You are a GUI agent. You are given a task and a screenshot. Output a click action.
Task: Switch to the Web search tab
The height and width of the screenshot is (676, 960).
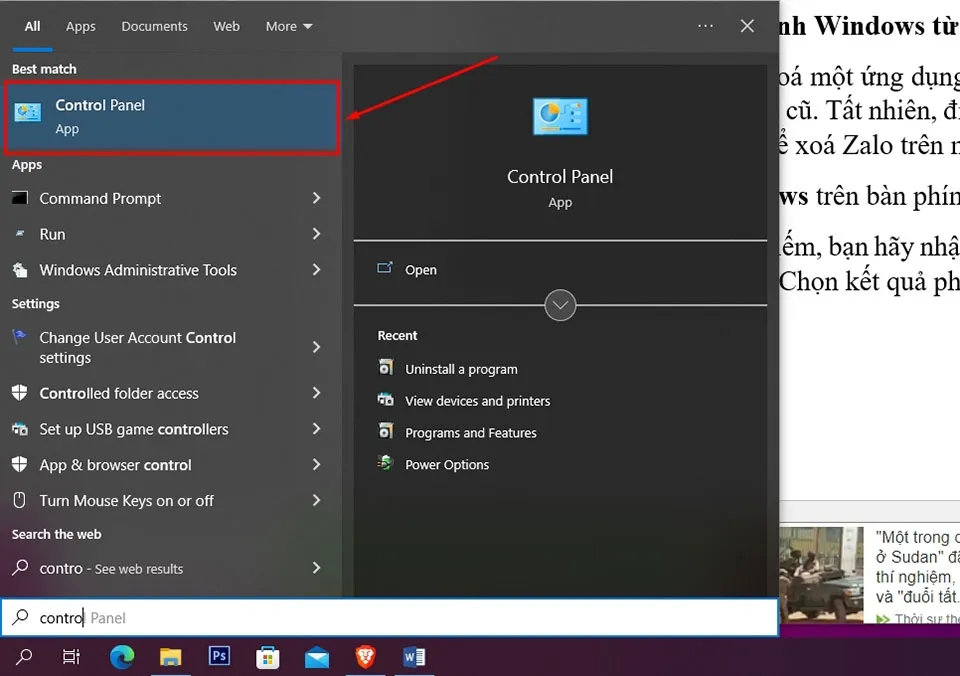(x=226, y=26)
